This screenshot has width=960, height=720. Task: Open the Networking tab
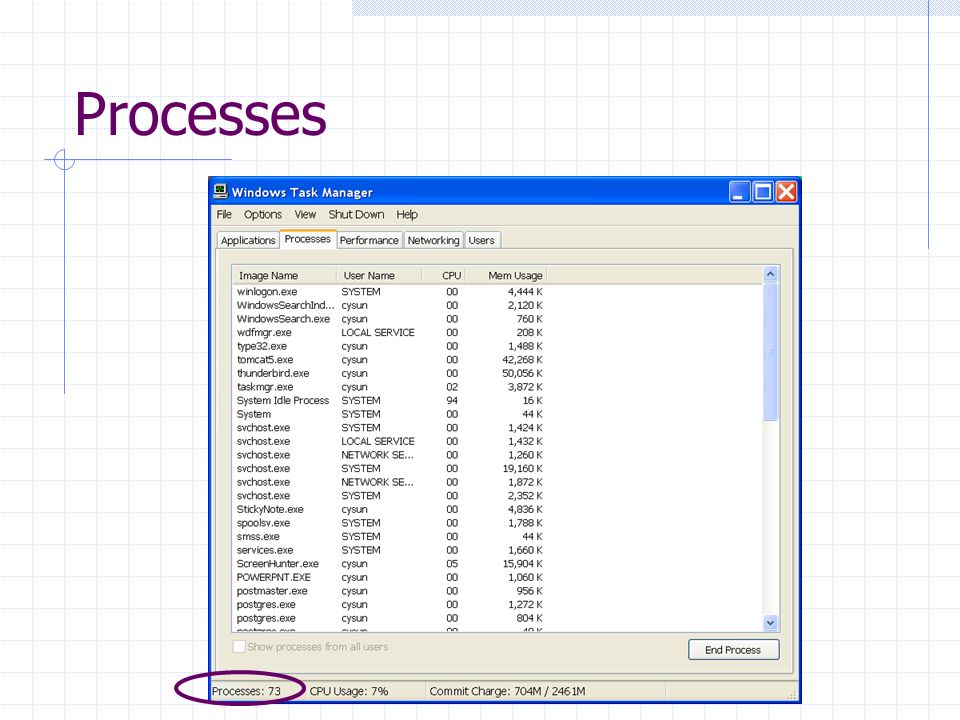(433, 240)
